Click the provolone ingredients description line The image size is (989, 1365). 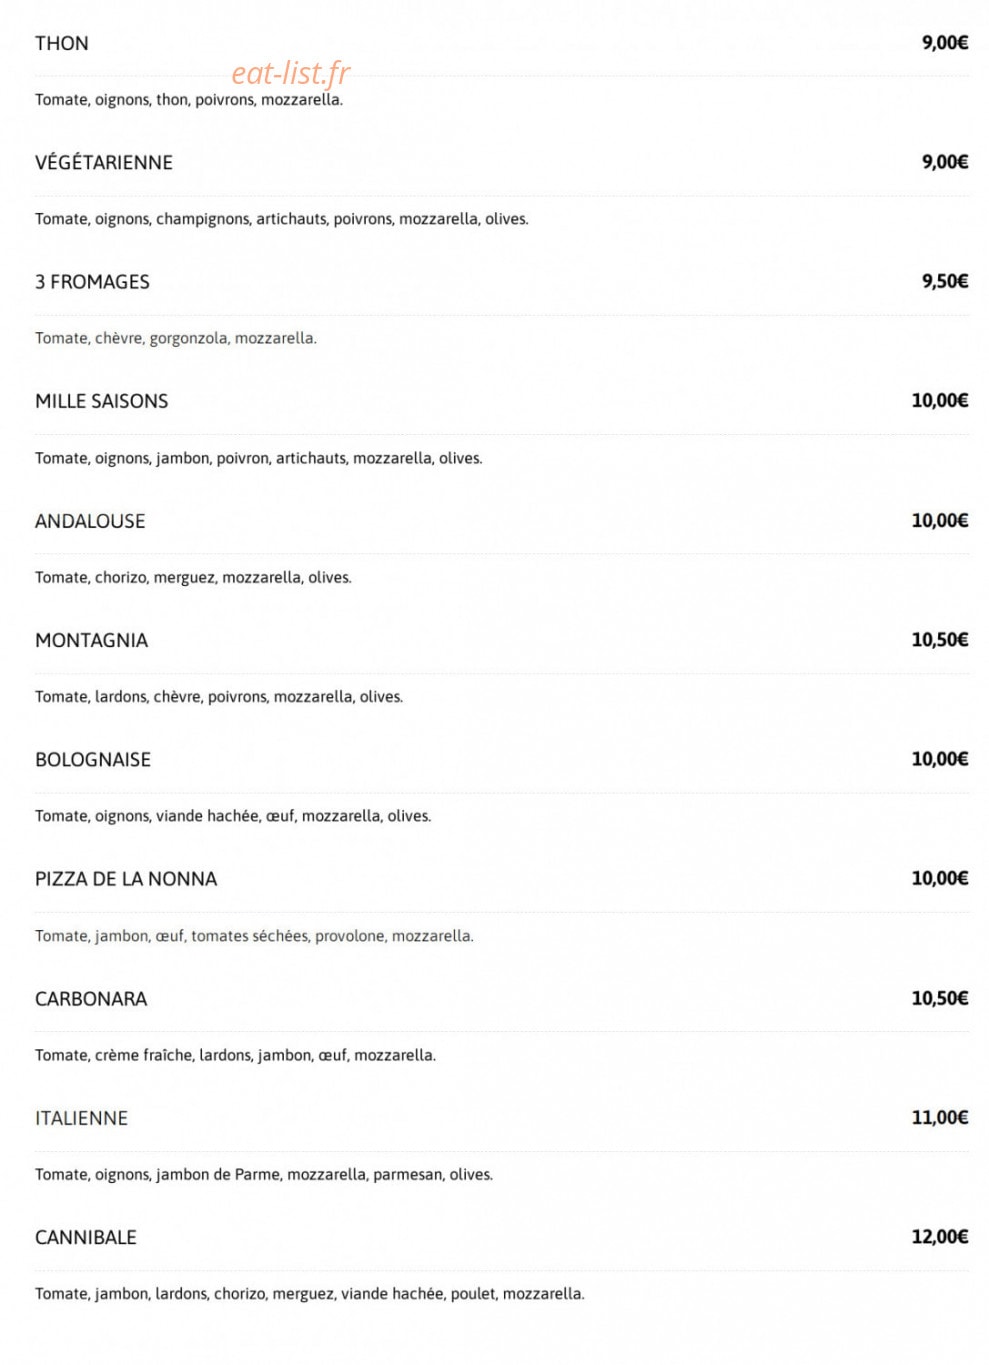[254, 936]
